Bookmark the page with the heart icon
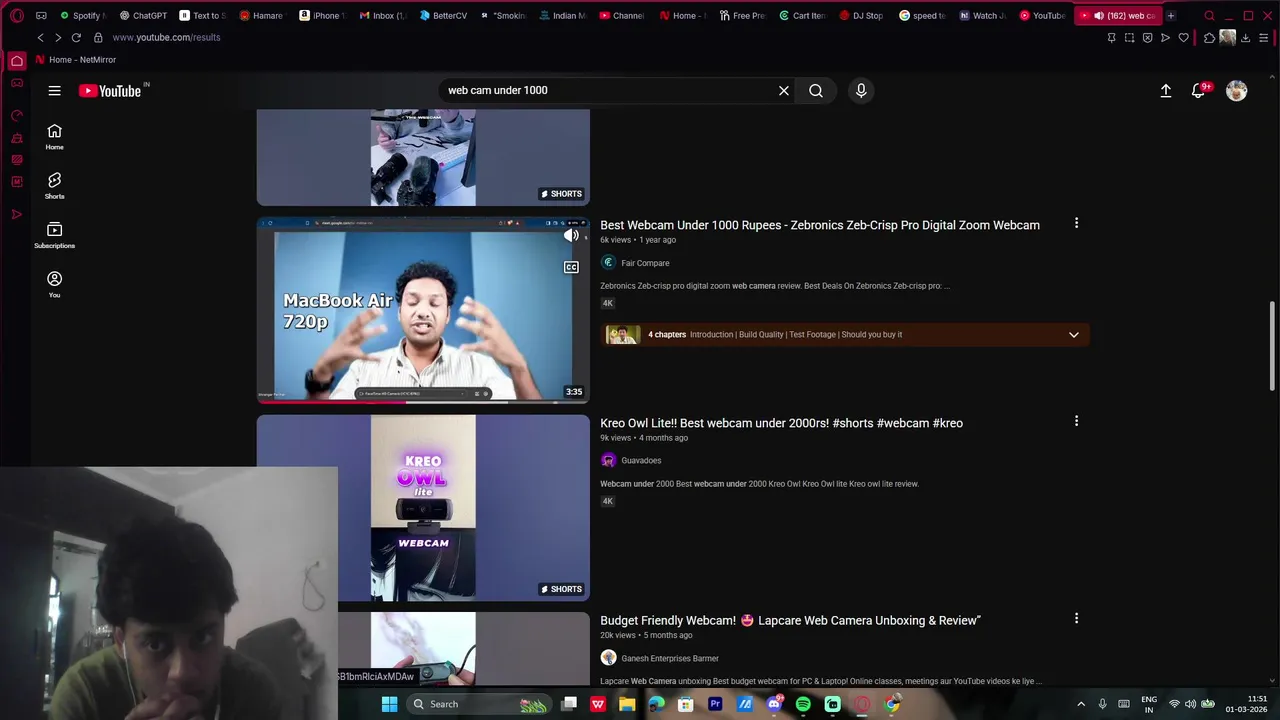 [x=1183, y=37]
